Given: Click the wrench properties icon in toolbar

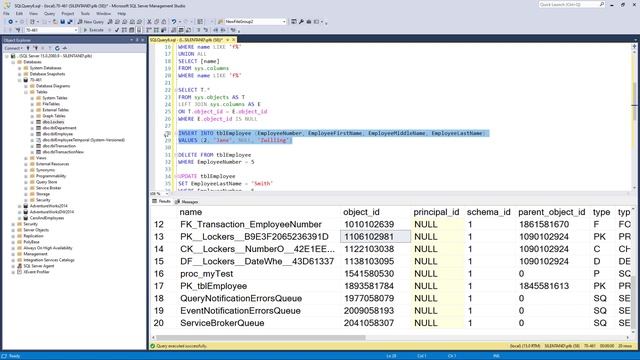Looking at the screenshot, I should tap(301, 22).
